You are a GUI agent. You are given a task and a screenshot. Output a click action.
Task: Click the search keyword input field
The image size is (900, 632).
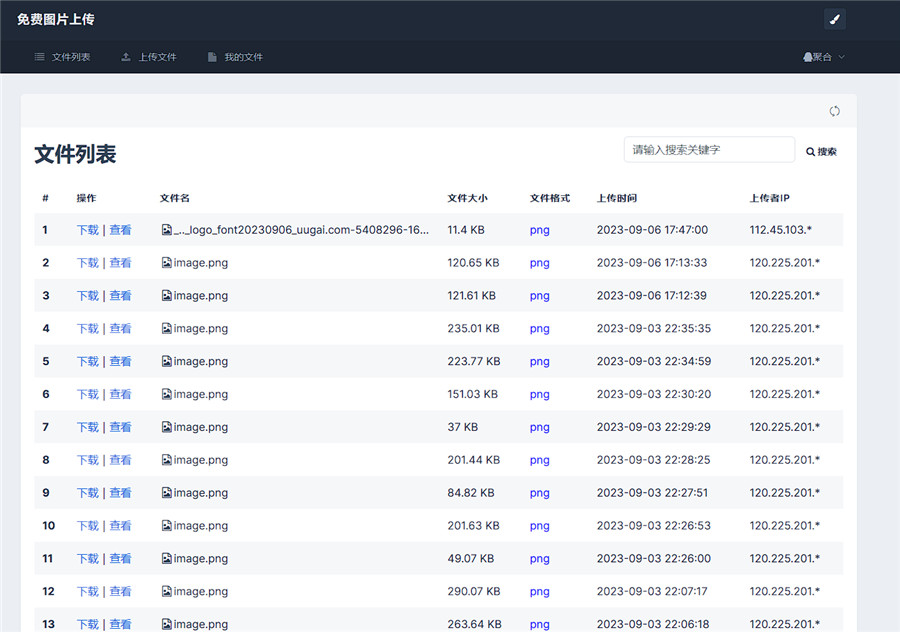click(x=709, y=150)
